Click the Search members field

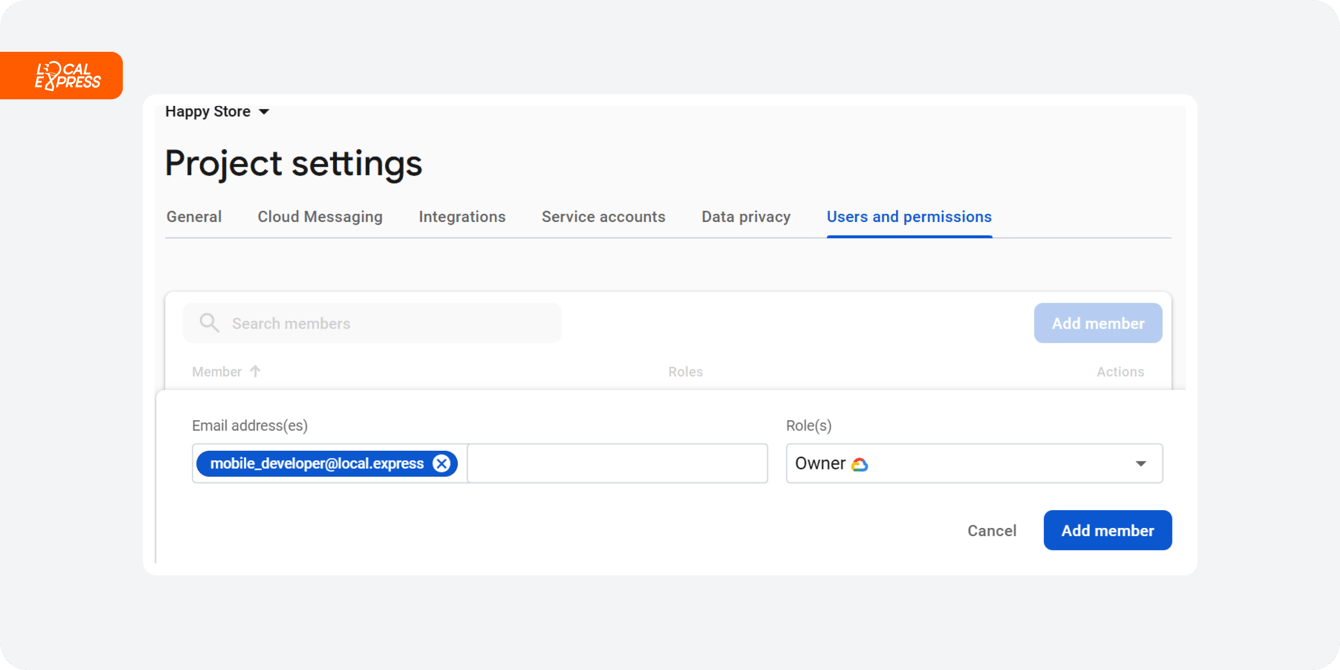coord(372,323)
